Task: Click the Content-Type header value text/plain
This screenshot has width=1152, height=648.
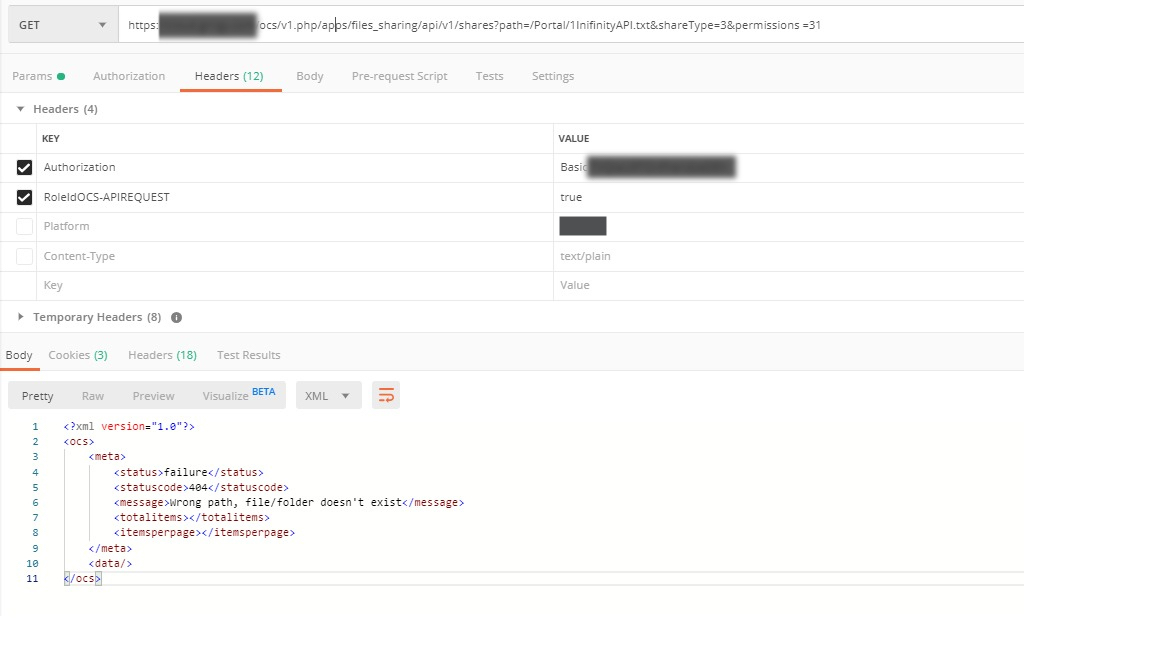Action: tap(587, 256)
